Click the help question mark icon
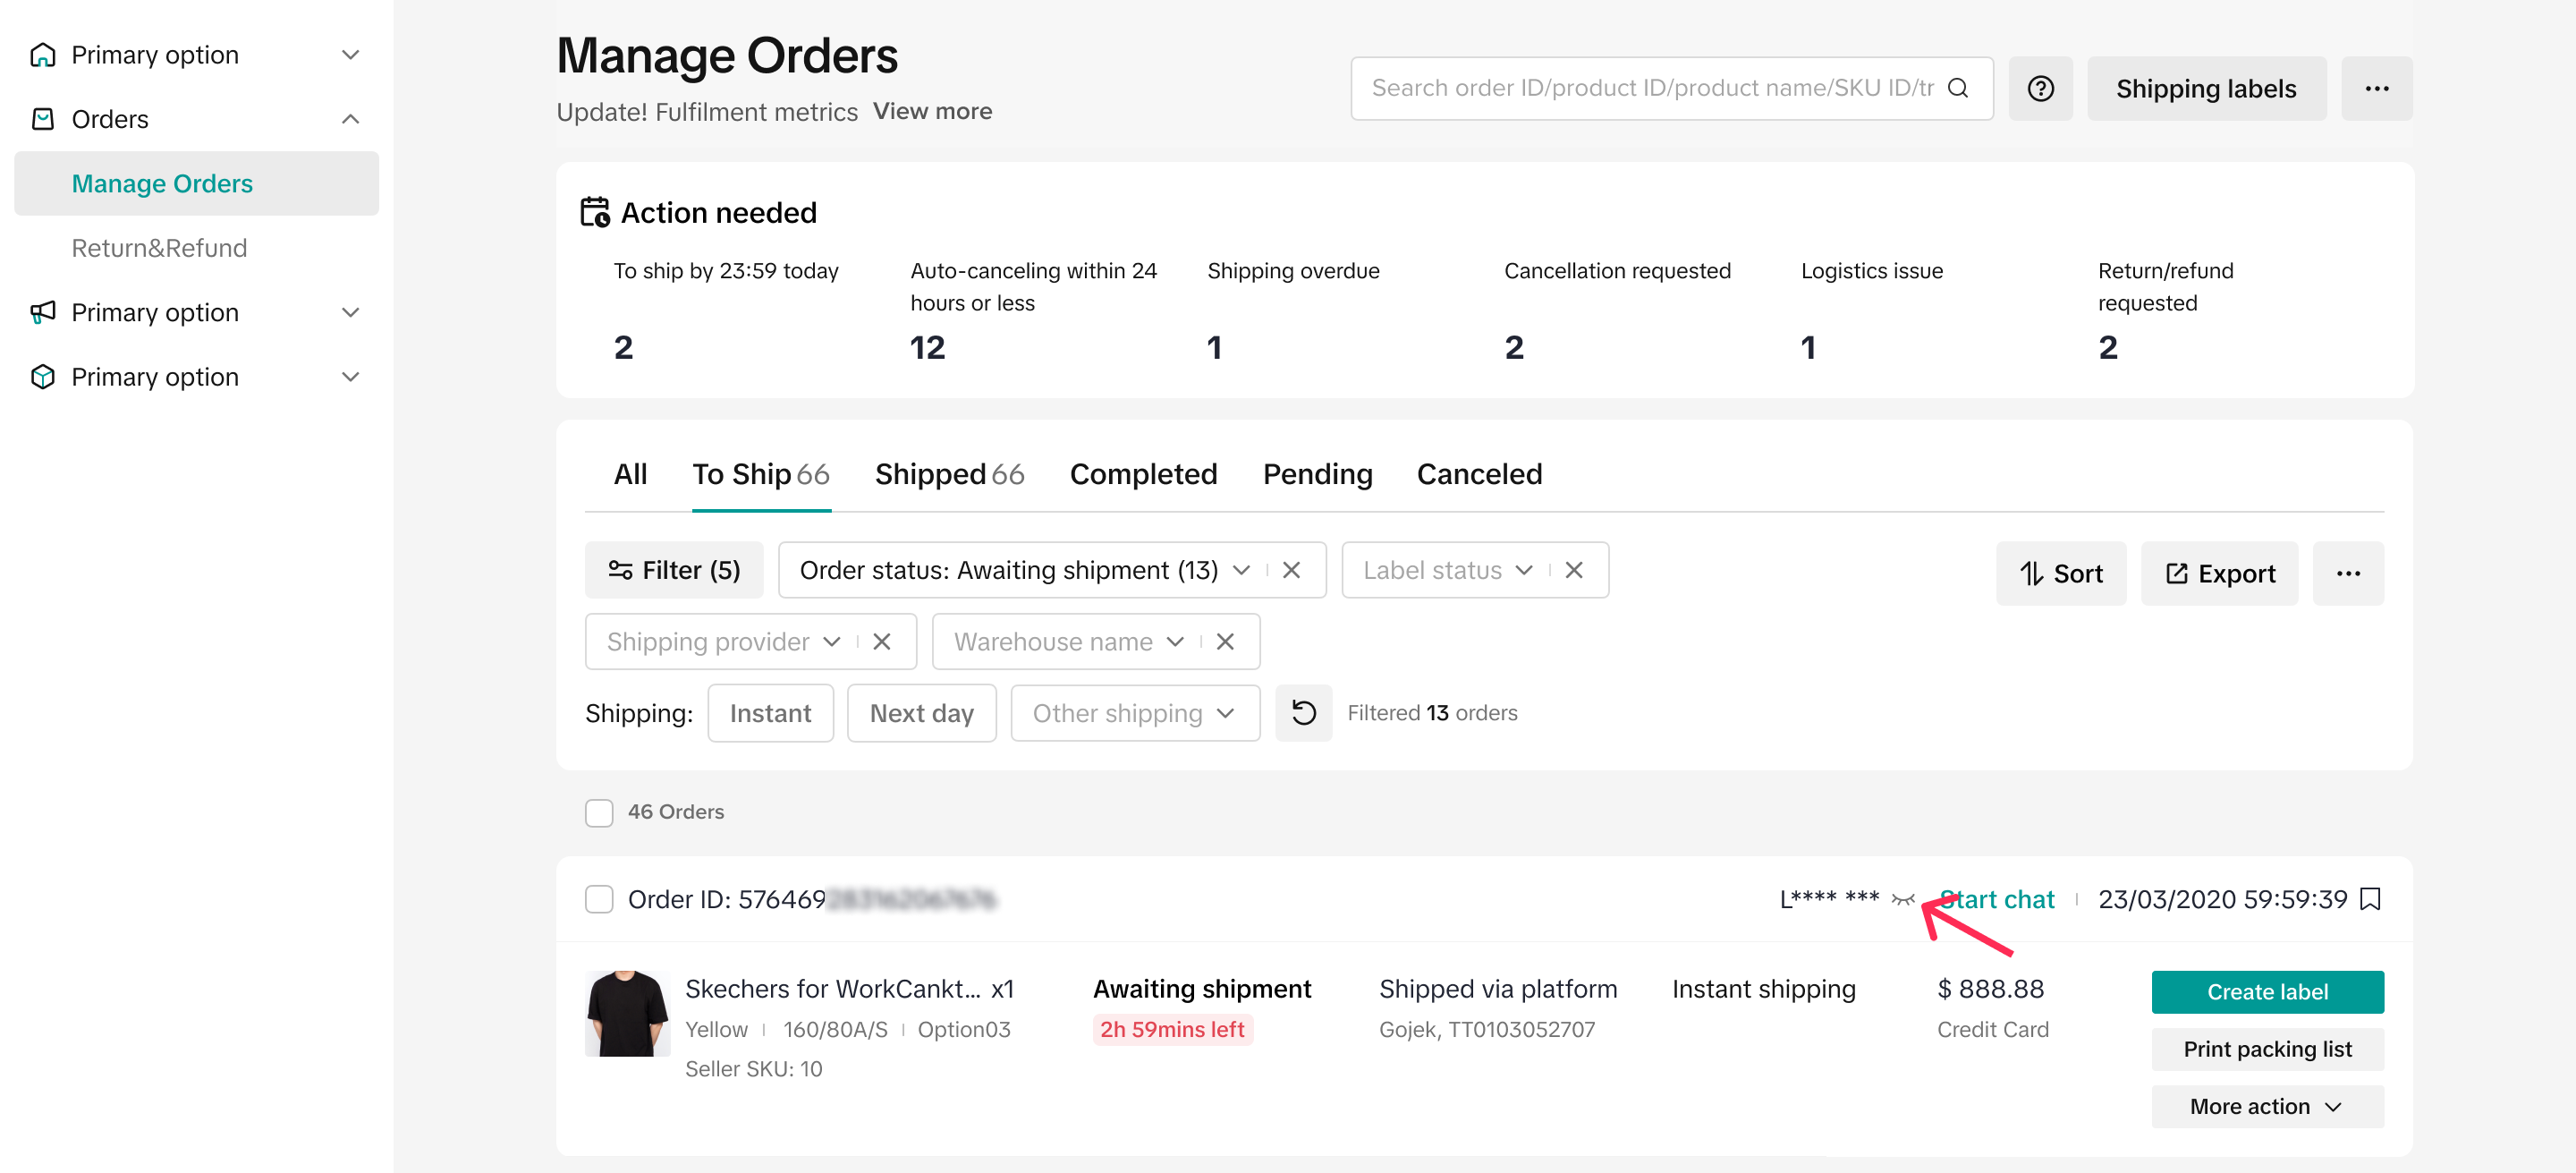 click(2040, 89)
